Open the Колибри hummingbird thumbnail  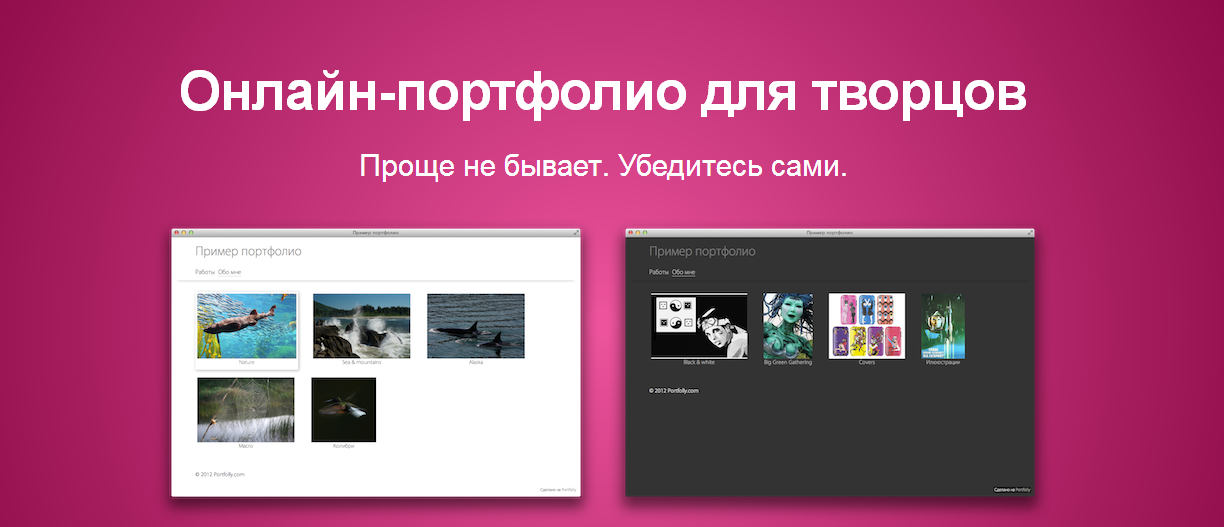coord(343,410)
